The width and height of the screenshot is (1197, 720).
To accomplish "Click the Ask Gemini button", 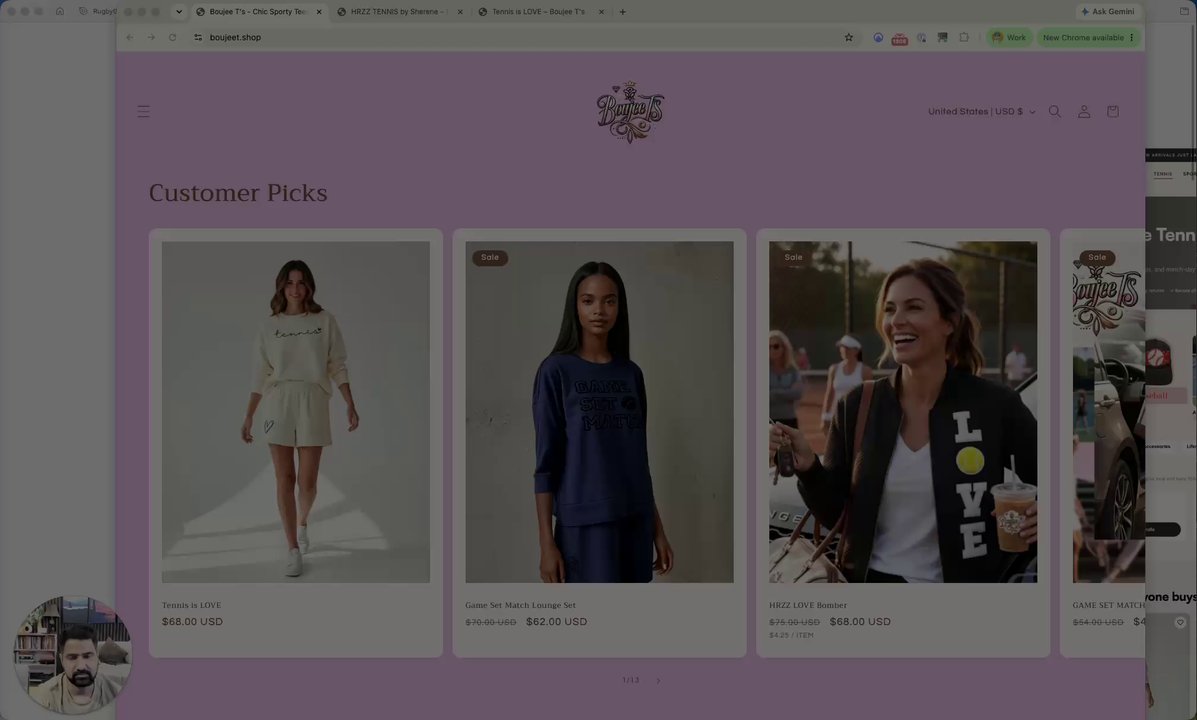I will pyautogui.click(x=1108, y=11).
